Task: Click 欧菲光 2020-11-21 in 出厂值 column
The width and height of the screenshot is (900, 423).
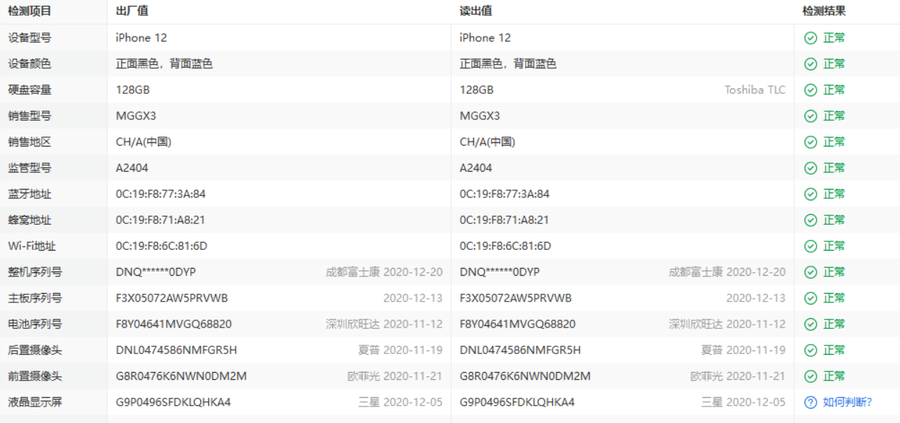Action: point(395,376)
